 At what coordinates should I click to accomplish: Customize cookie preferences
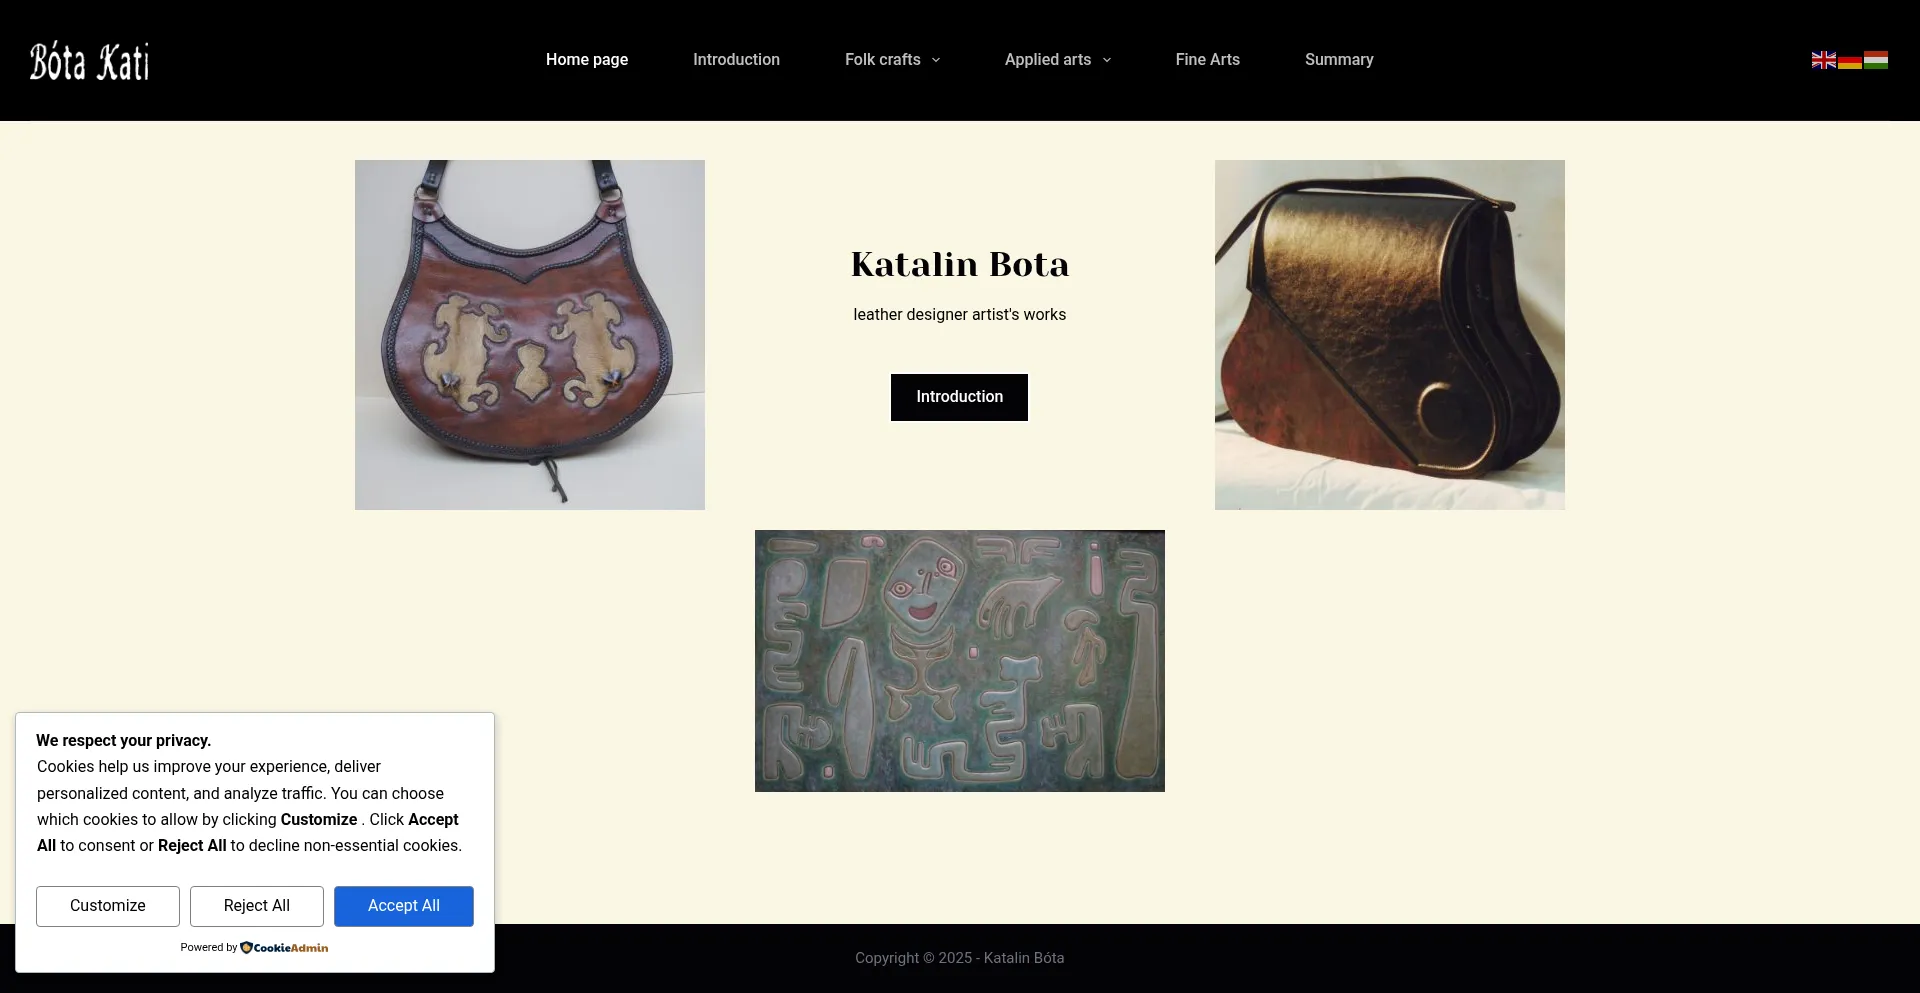[x=108, y=906]
